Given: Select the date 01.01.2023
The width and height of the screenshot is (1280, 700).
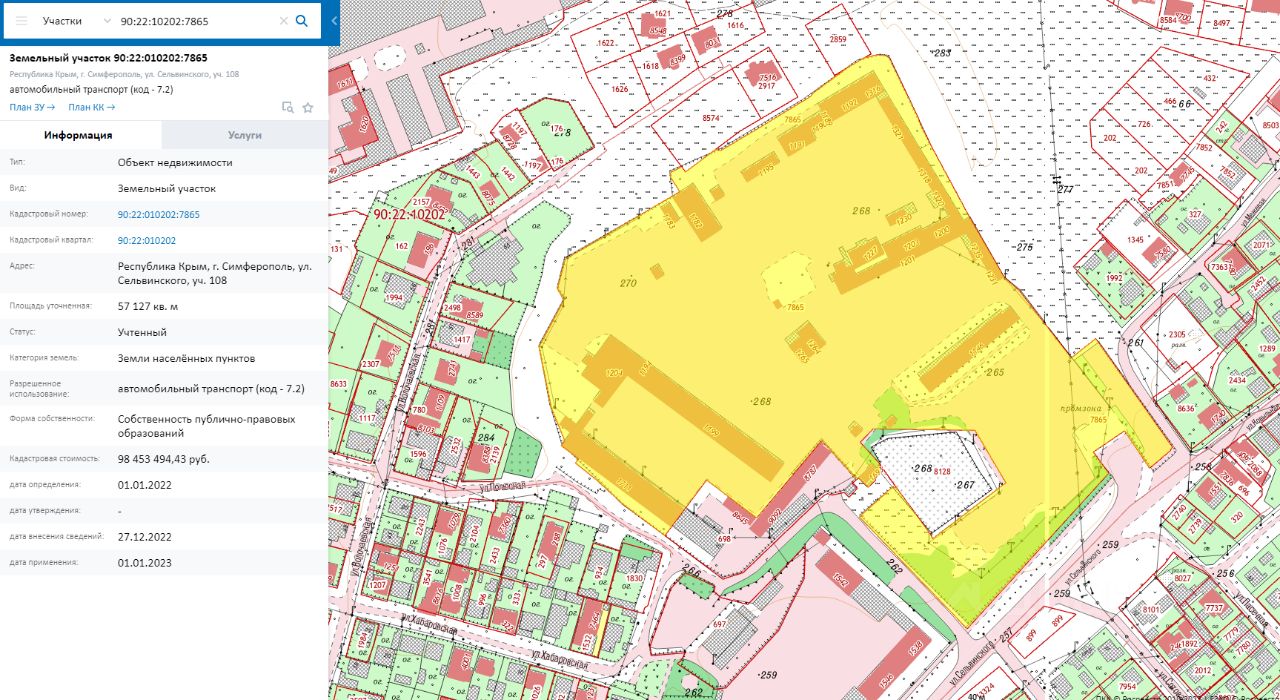Looking at the screenshot, I should tap(145, 562).
